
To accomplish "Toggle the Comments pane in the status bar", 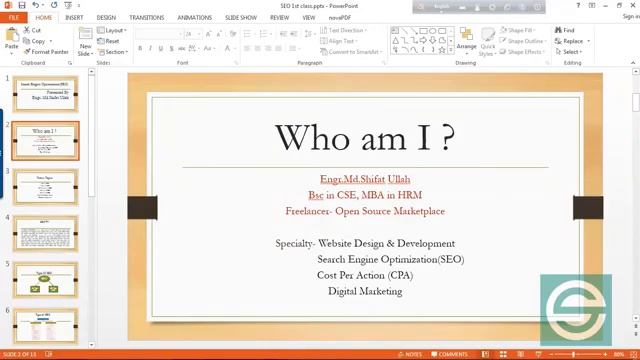I will (x=449, y=354).
